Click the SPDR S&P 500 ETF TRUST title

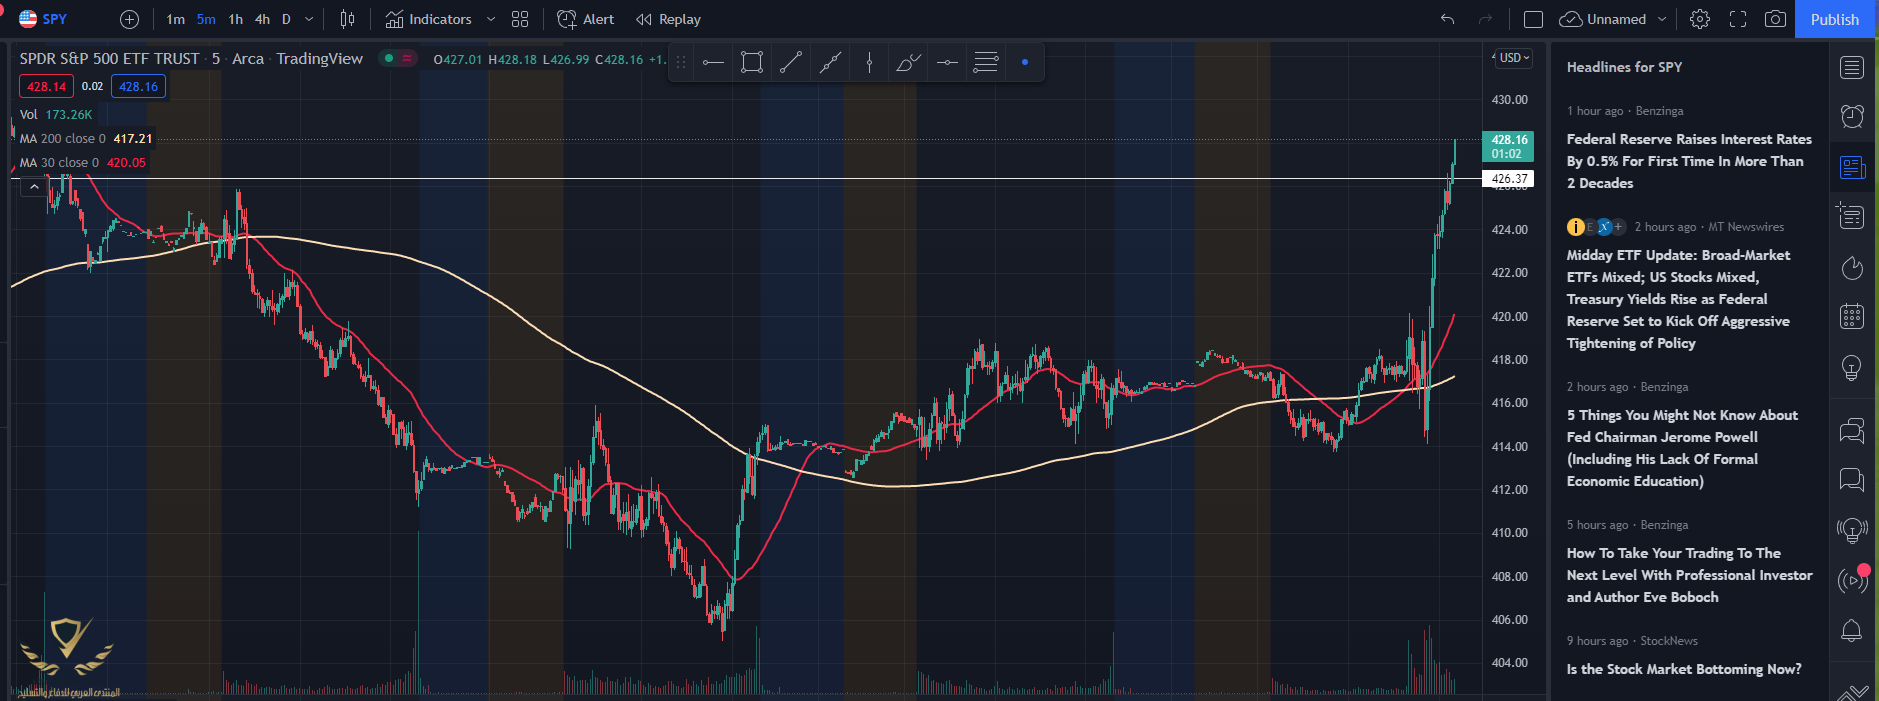point(110,59)
